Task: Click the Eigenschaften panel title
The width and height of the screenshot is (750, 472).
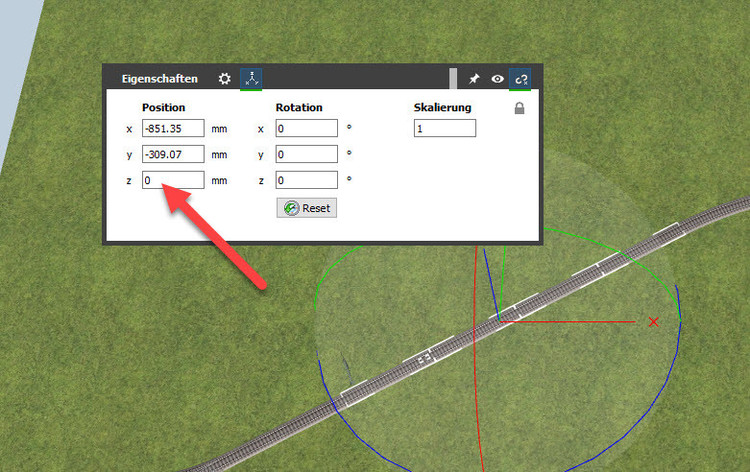Action: point(159,79)
